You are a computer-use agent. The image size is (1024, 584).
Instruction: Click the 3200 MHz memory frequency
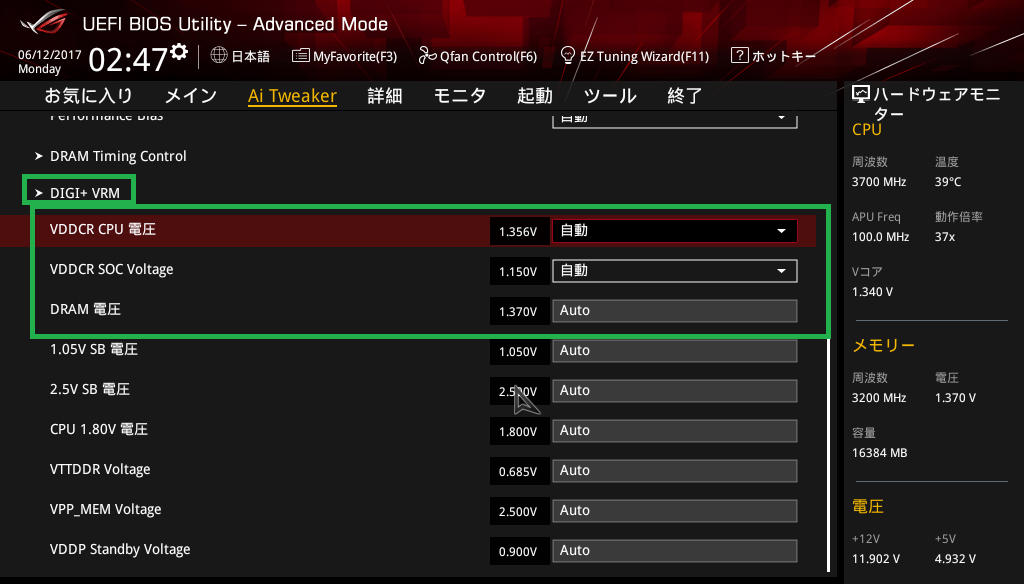pos(879,398)
